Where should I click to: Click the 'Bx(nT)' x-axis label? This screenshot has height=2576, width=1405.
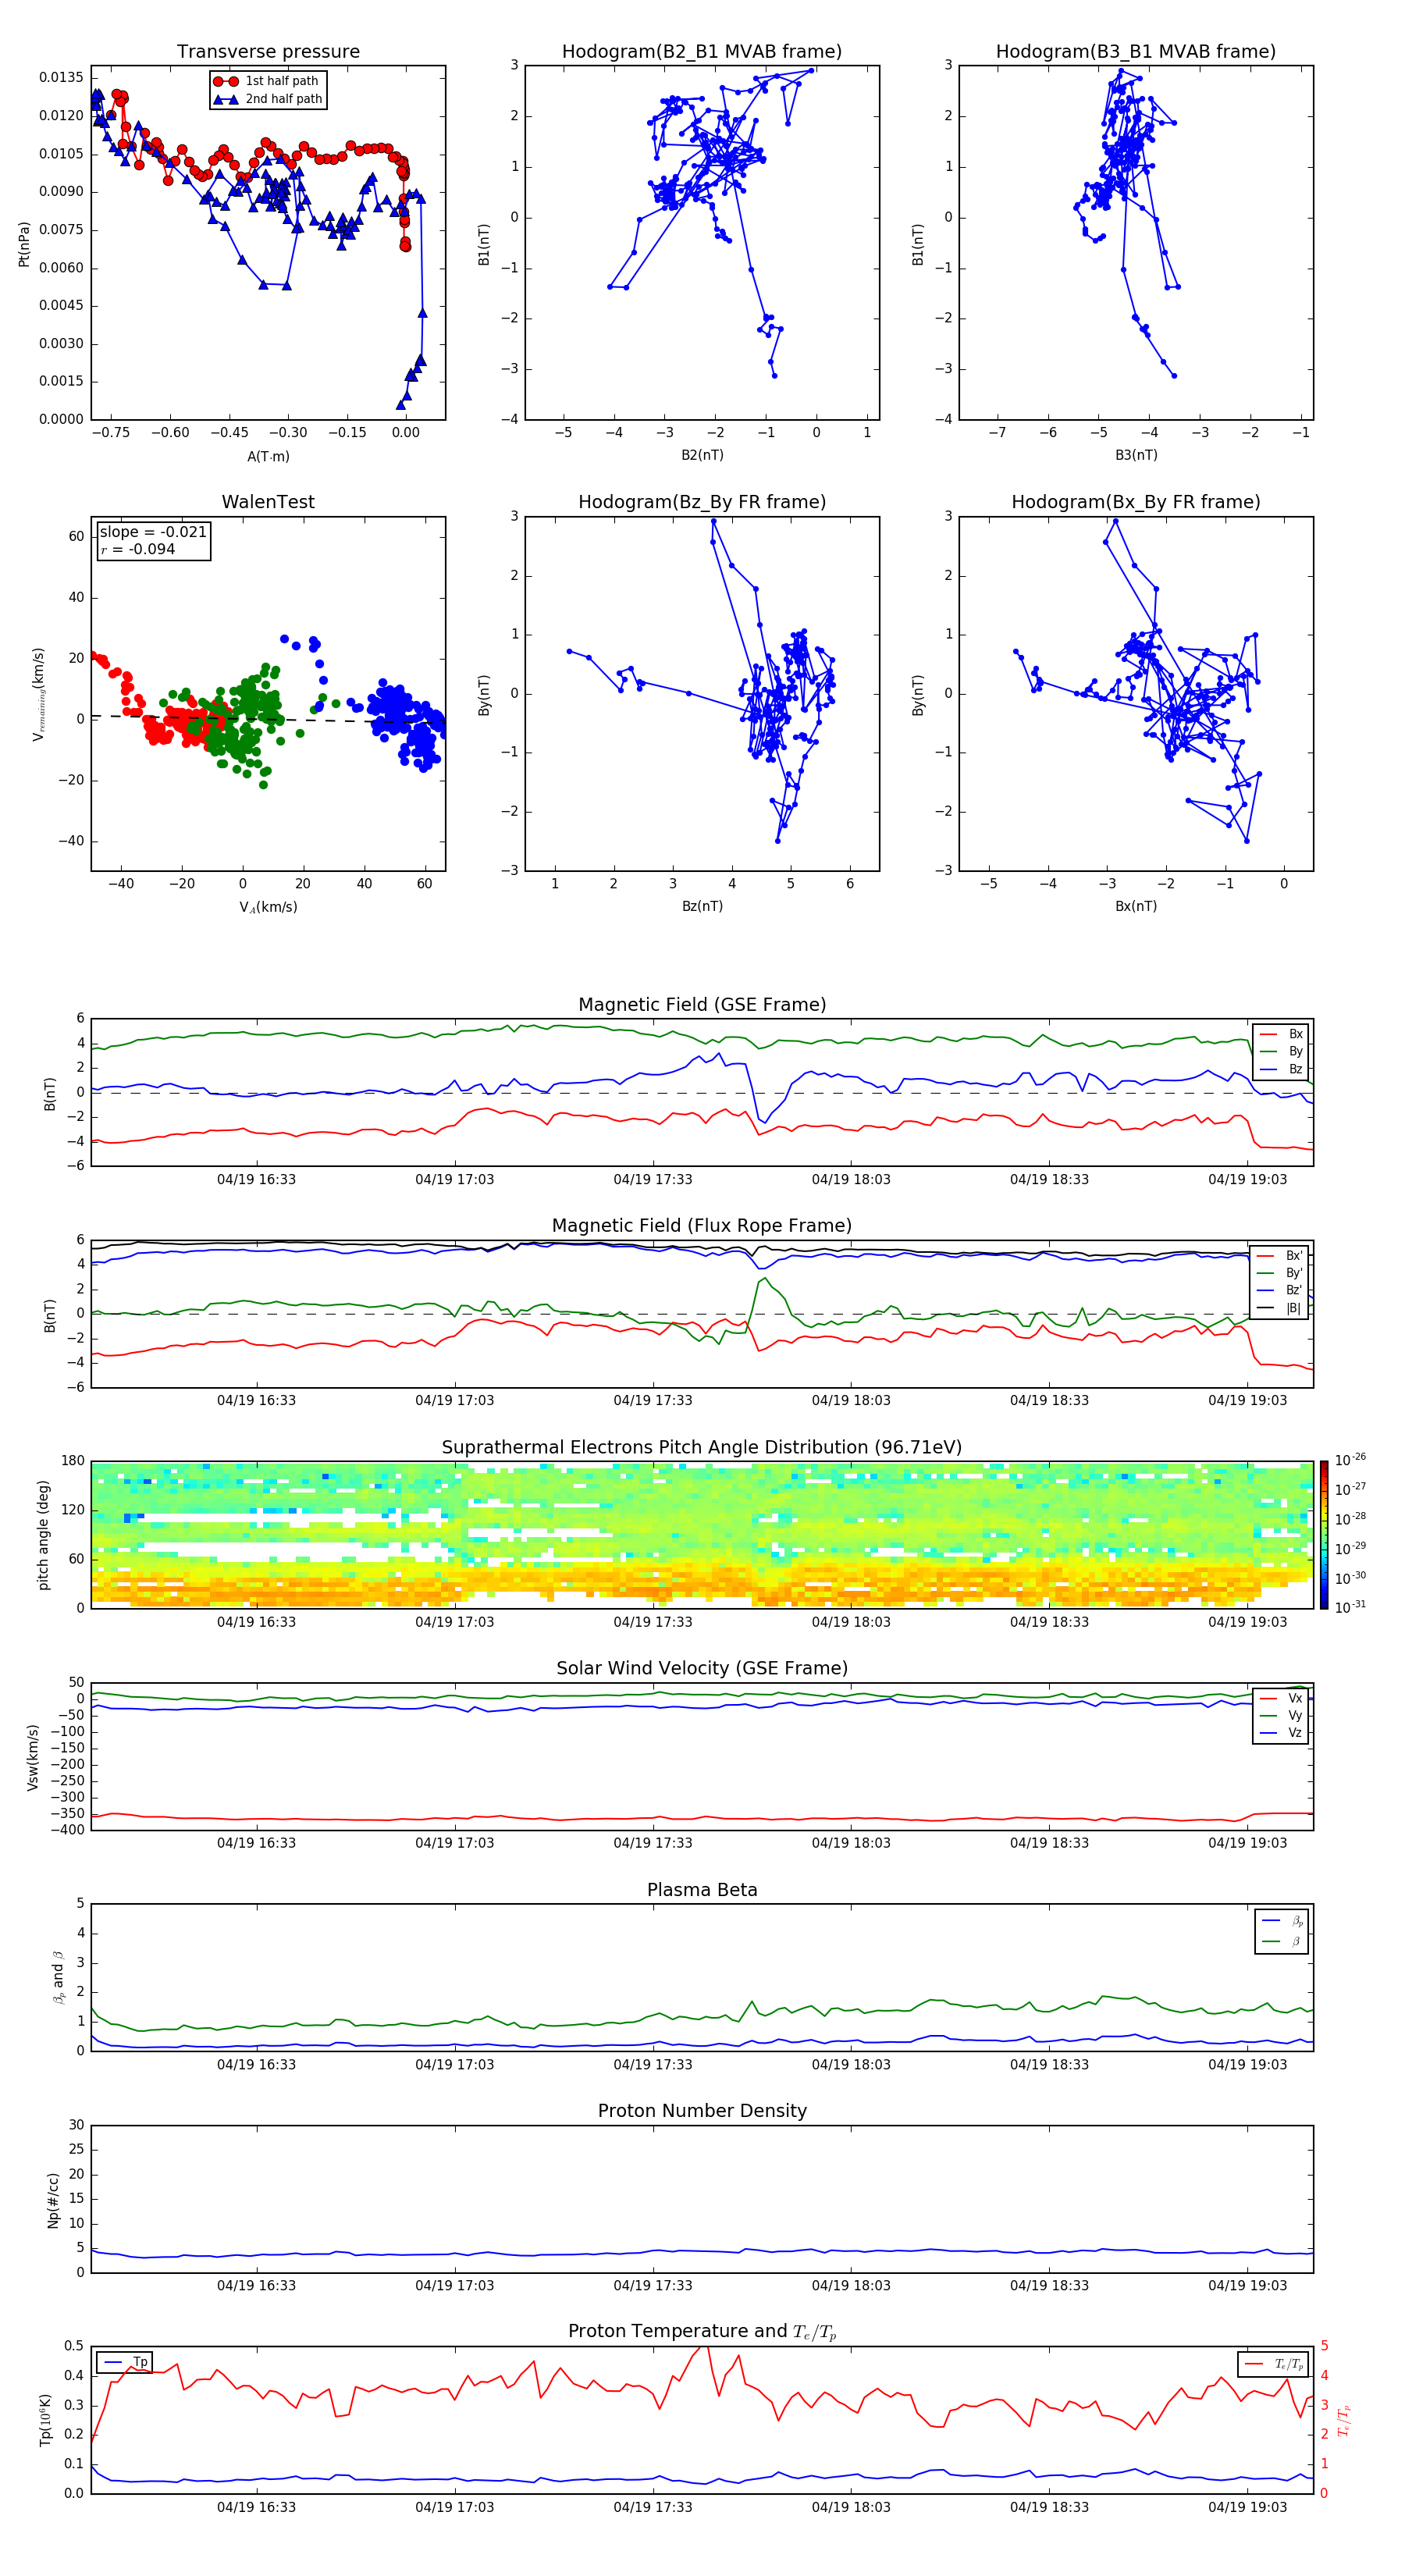coord(1136,906)
